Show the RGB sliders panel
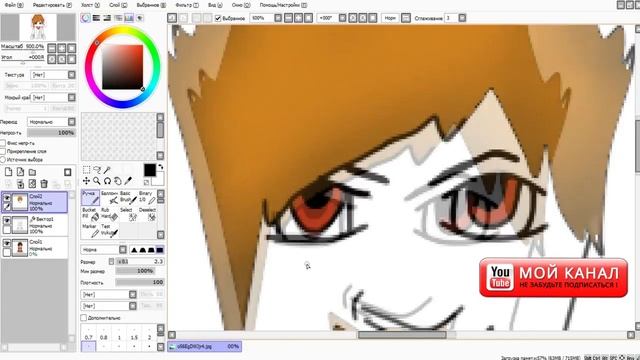The image size is (640, 360). click(x=96, y=18)
